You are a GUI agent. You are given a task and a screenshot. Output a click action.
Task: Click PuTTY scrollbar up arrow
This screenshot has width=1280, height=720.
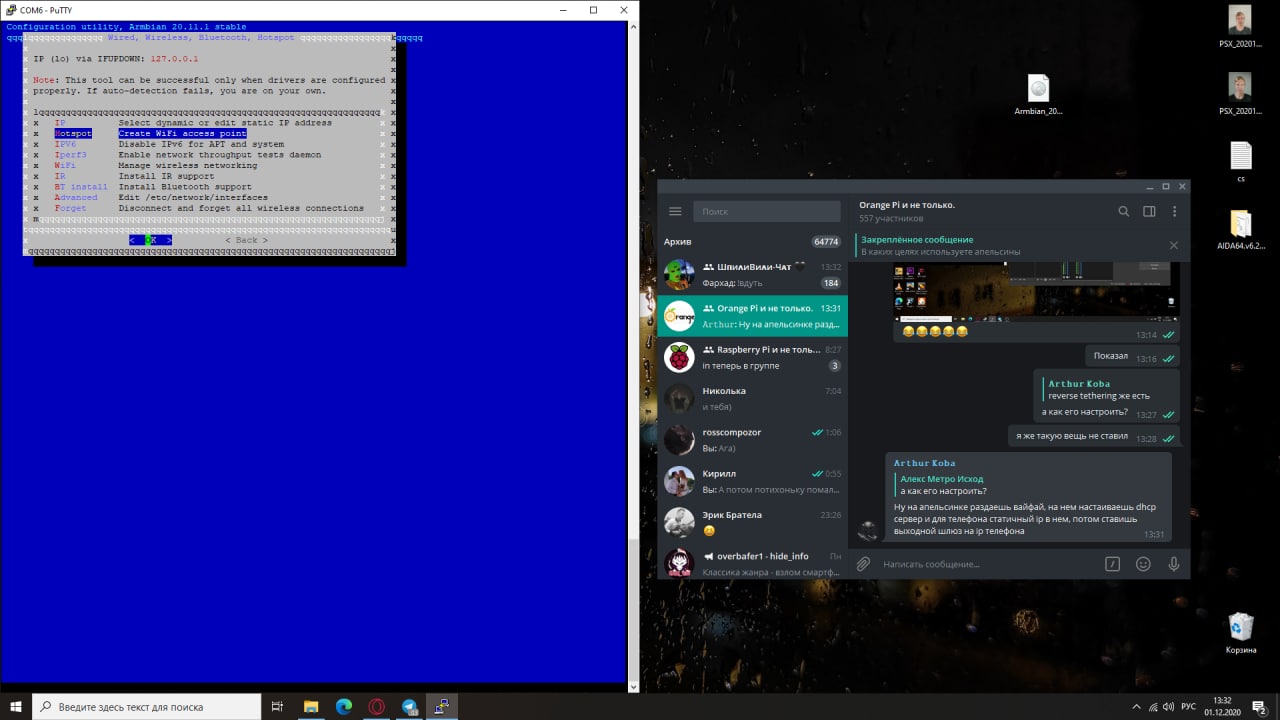633,27
